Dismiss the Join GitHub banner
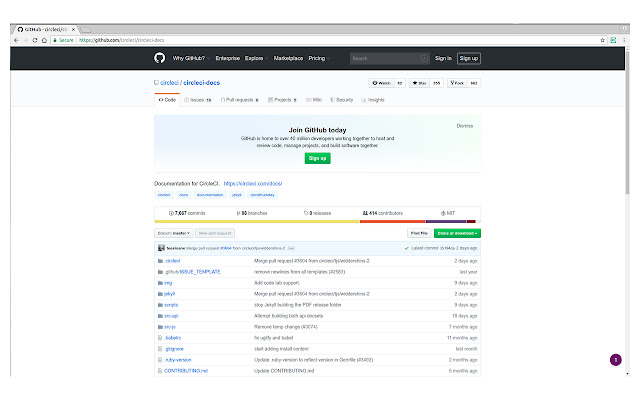Viewport: 640px width, 400px height. point(464,126)
